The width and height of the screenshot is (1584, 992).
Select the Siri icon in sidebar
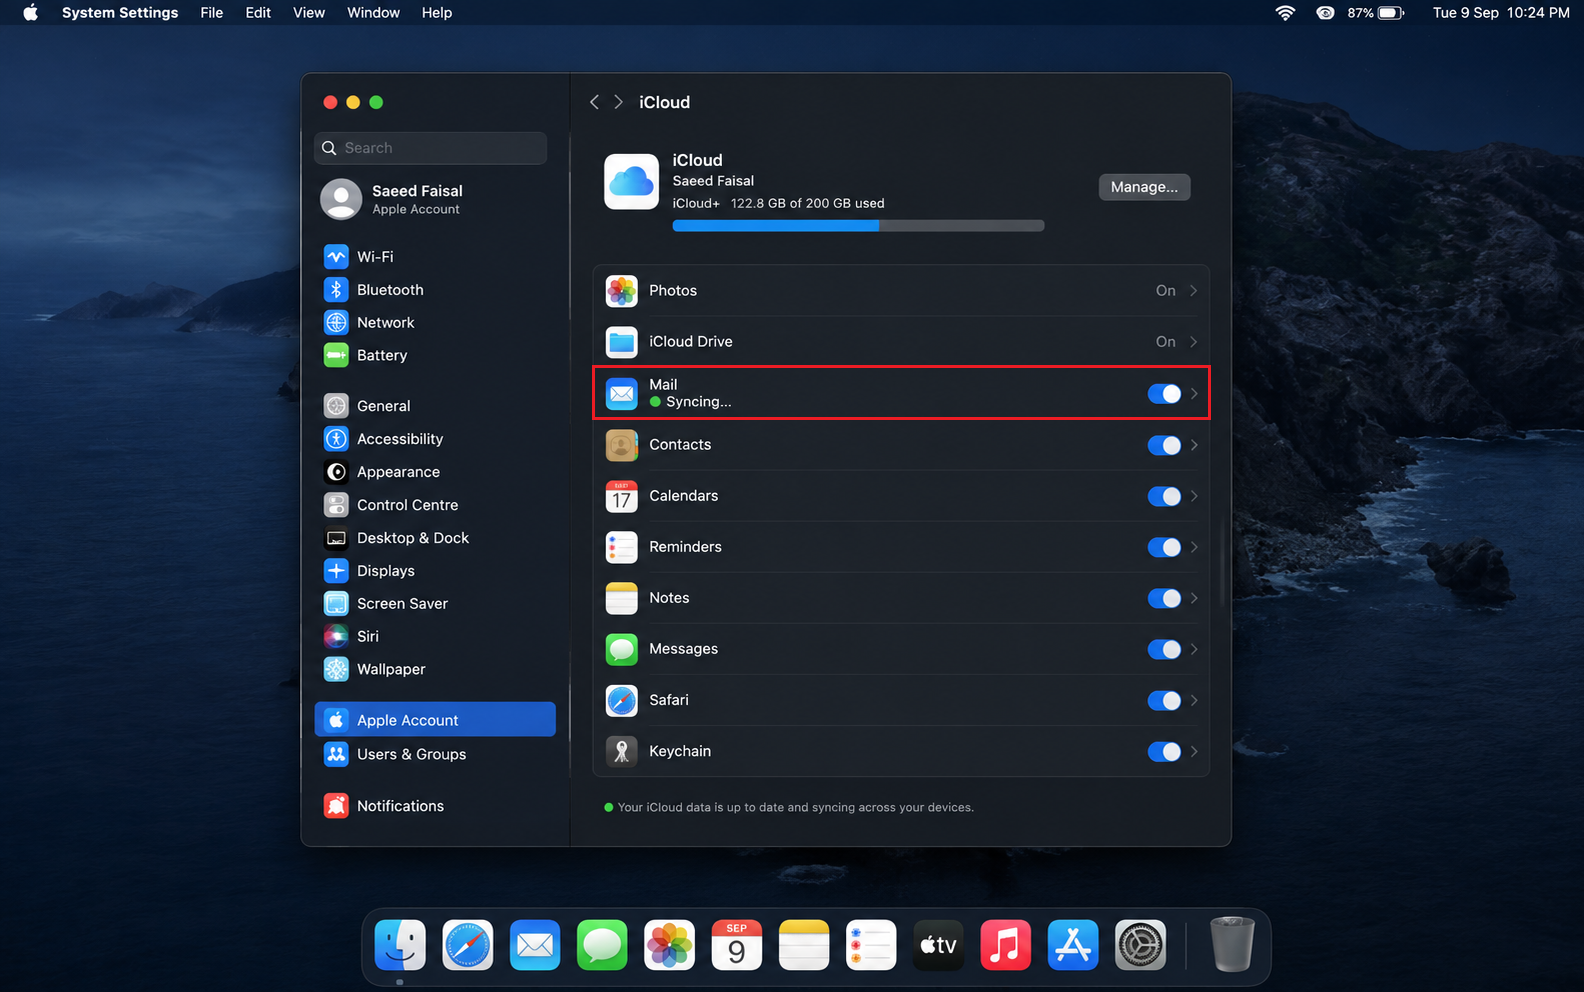click(x=336, y=636)
